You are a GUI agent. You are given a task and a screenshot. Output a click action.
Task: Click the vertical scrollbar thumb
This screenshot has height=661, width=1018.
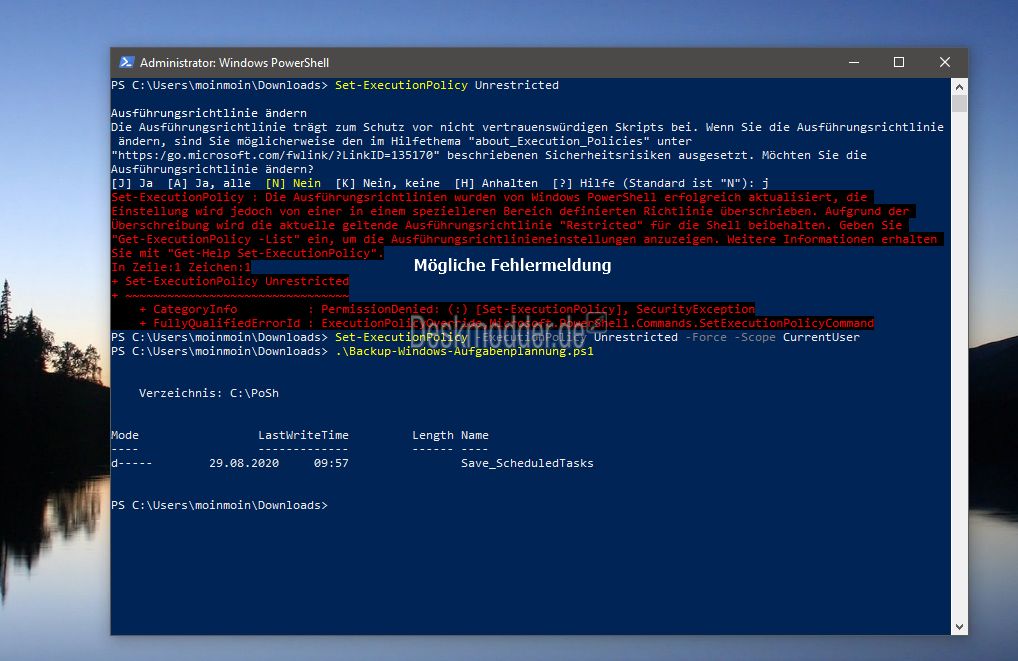pyautogui.click(x=959, y=103)
